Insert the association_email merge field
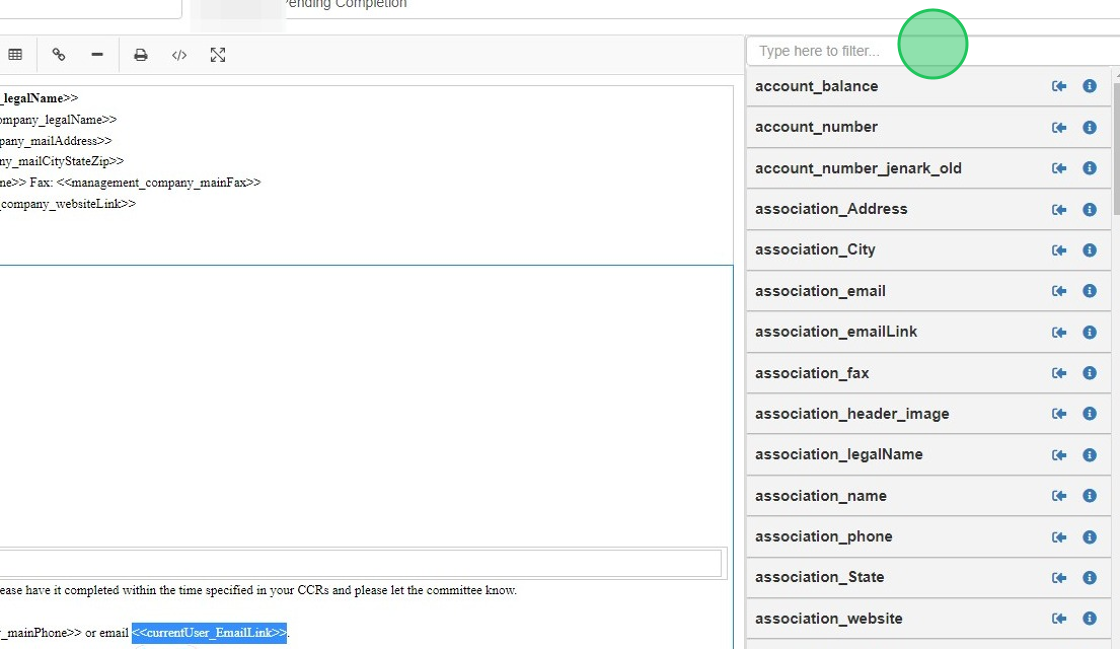This screenshot has width=1120, height=649. (1059, 291)
